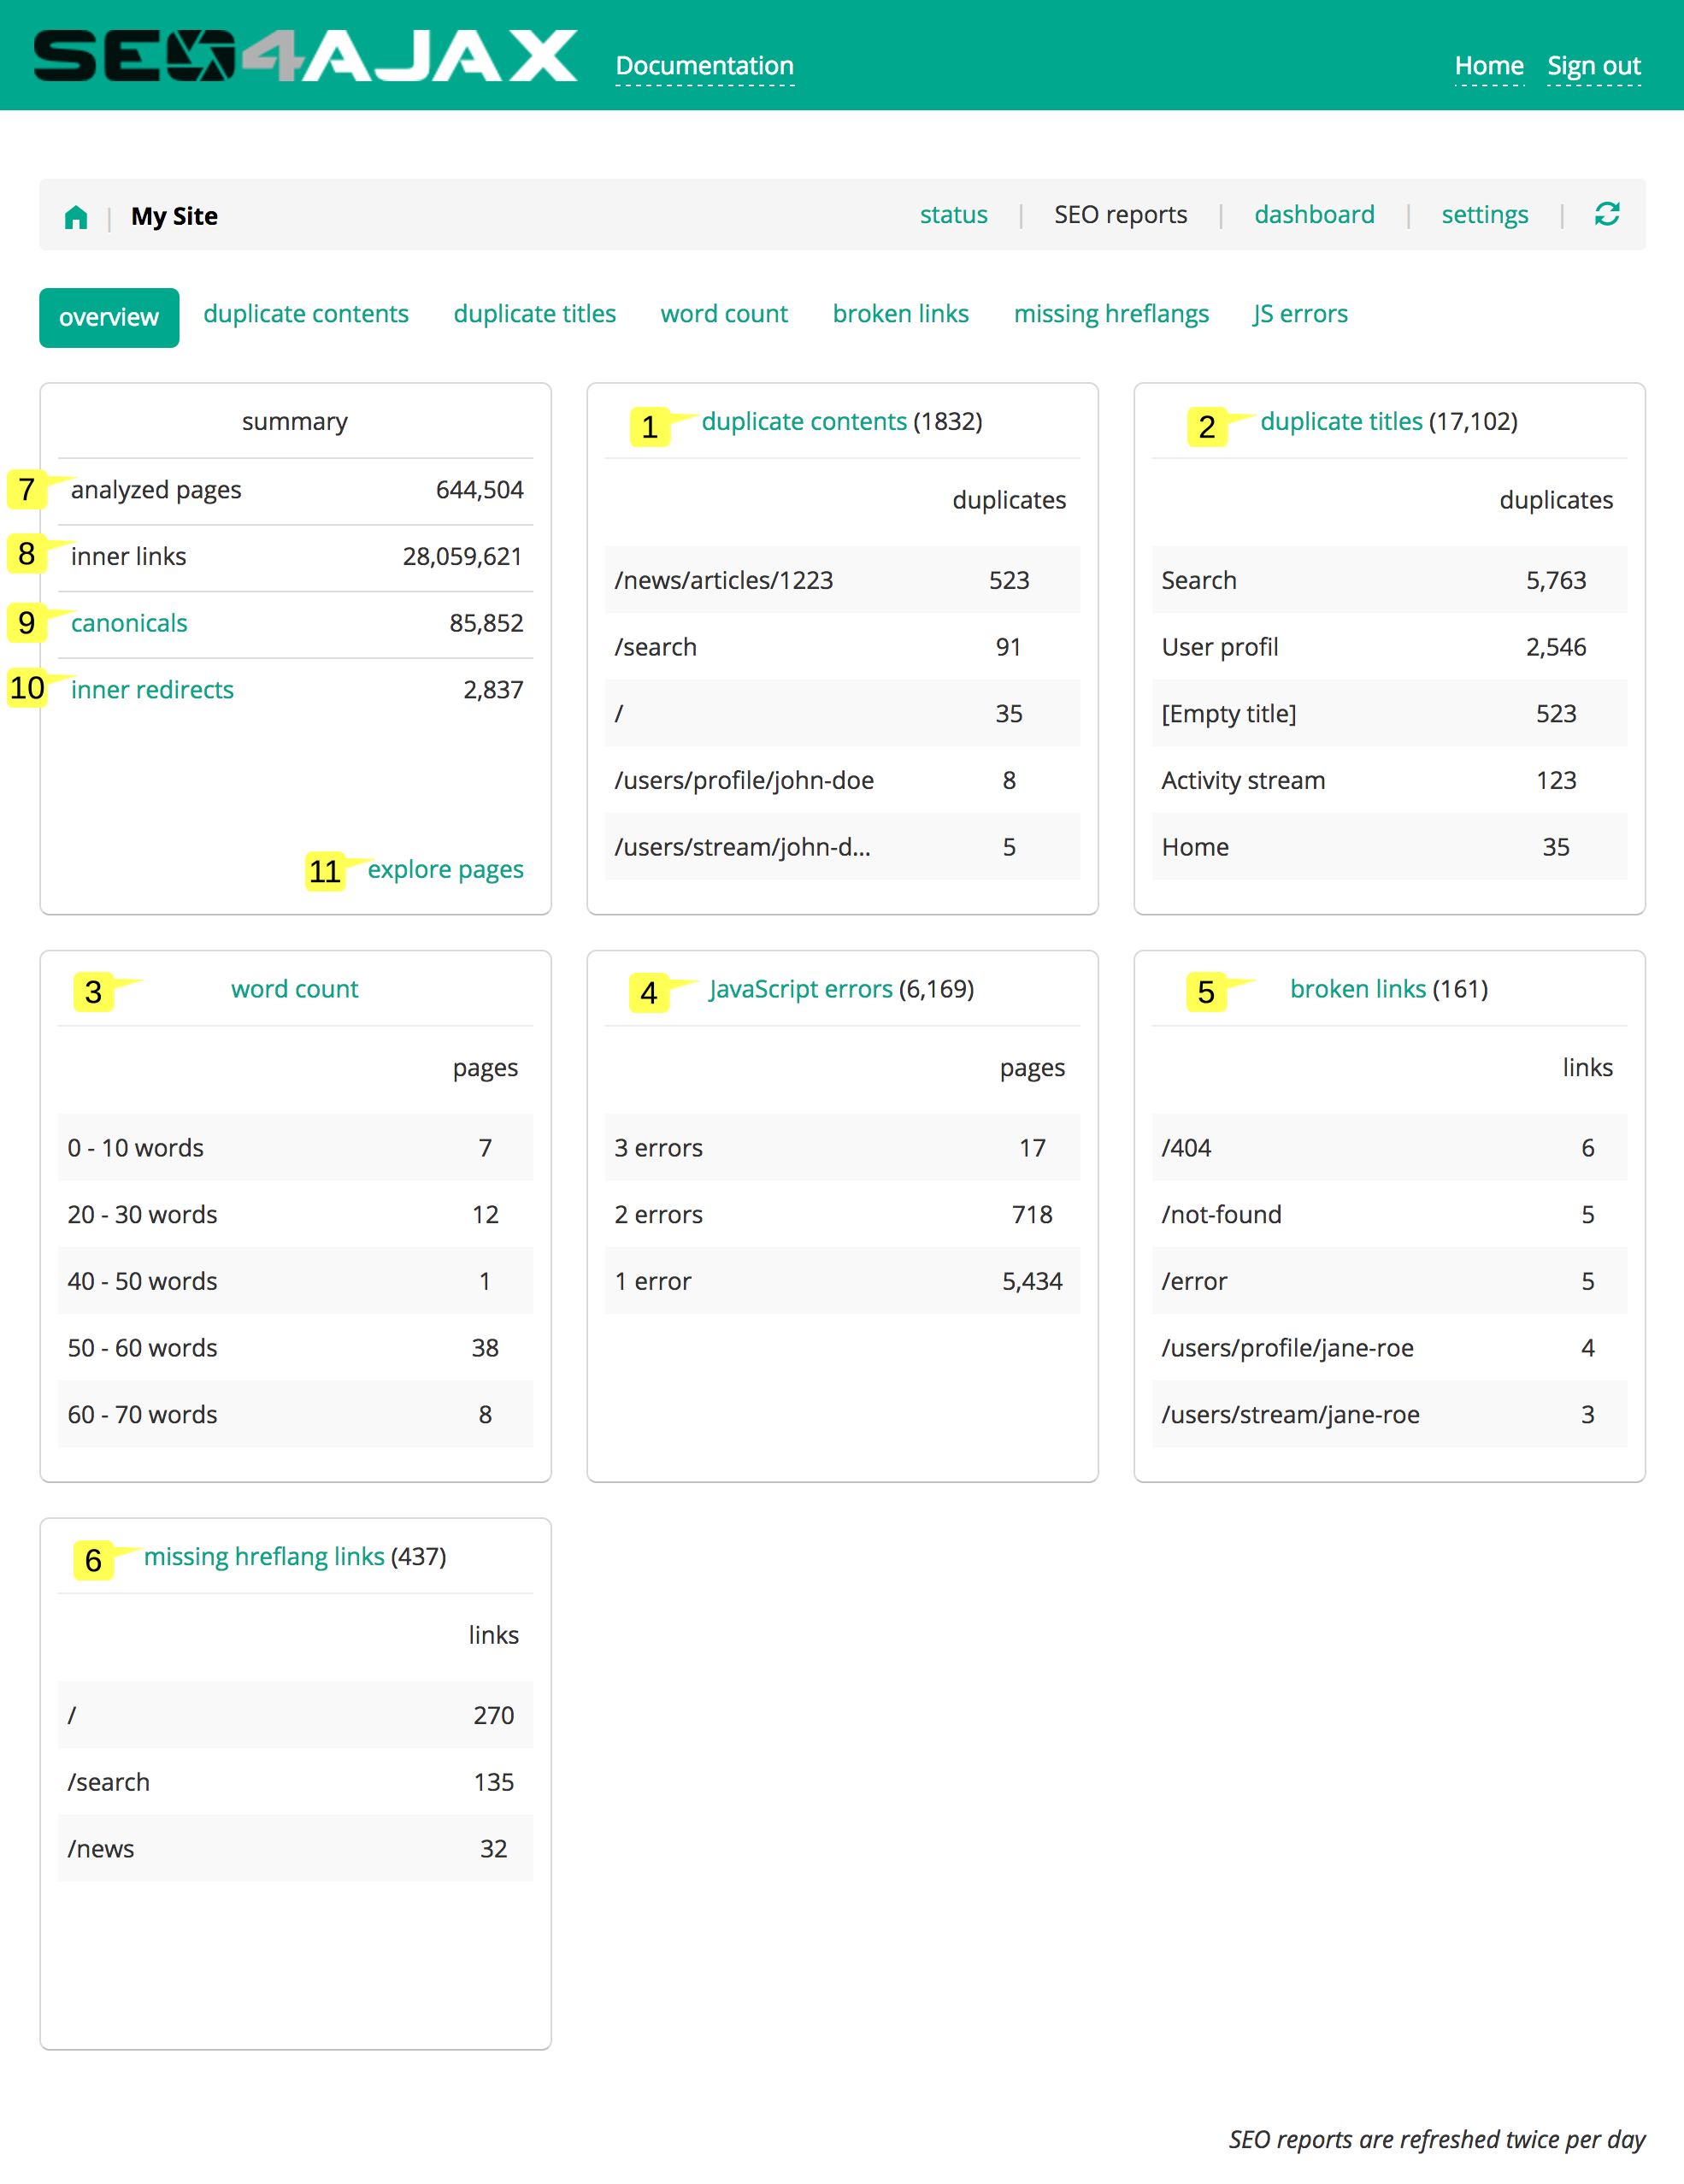Open the Documentation page
This screenshot has width=1684, height=2184.
click(x=705, y=65)
